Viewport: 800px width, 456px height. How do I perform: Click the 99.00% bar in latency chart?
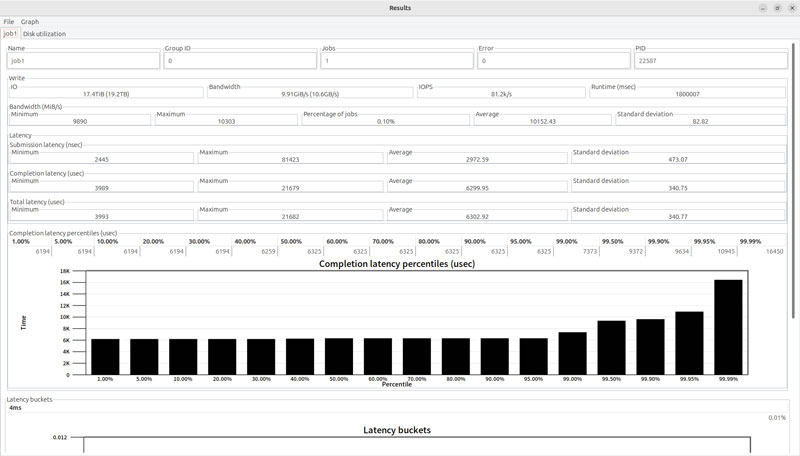[572, 353]
